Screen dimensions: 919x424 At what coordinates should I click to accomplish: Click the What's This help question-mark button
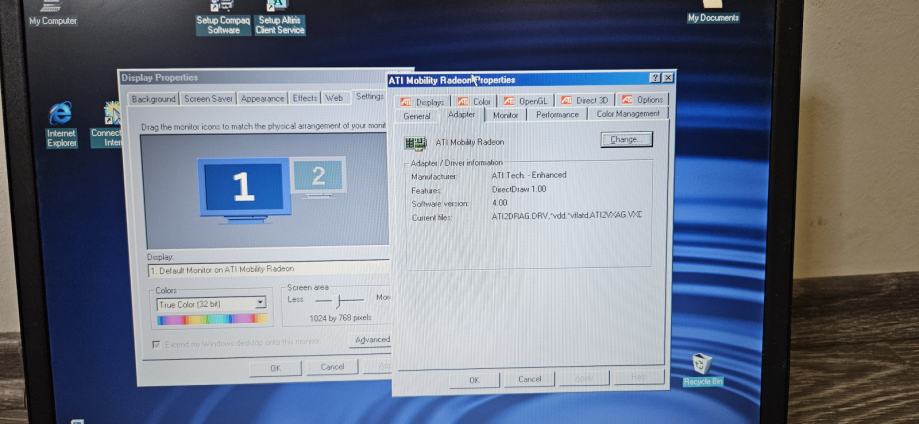tap(655, 78)
